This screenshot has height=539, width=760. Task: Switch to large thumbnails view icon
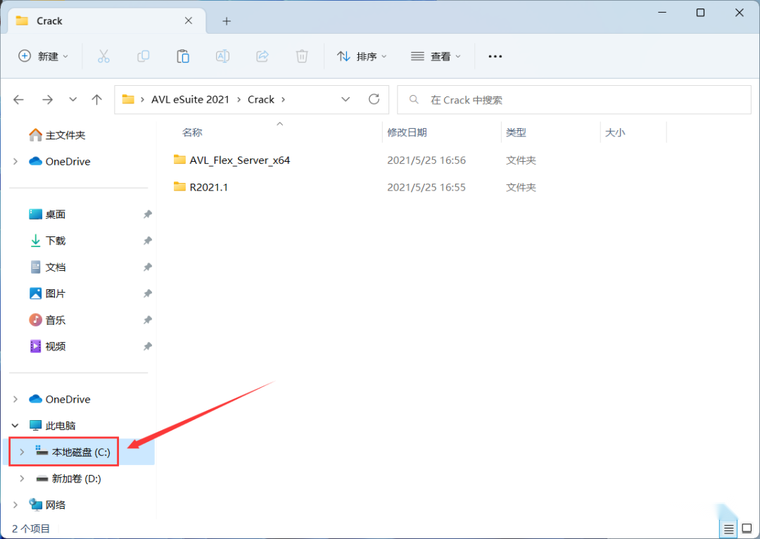point(747,528)
